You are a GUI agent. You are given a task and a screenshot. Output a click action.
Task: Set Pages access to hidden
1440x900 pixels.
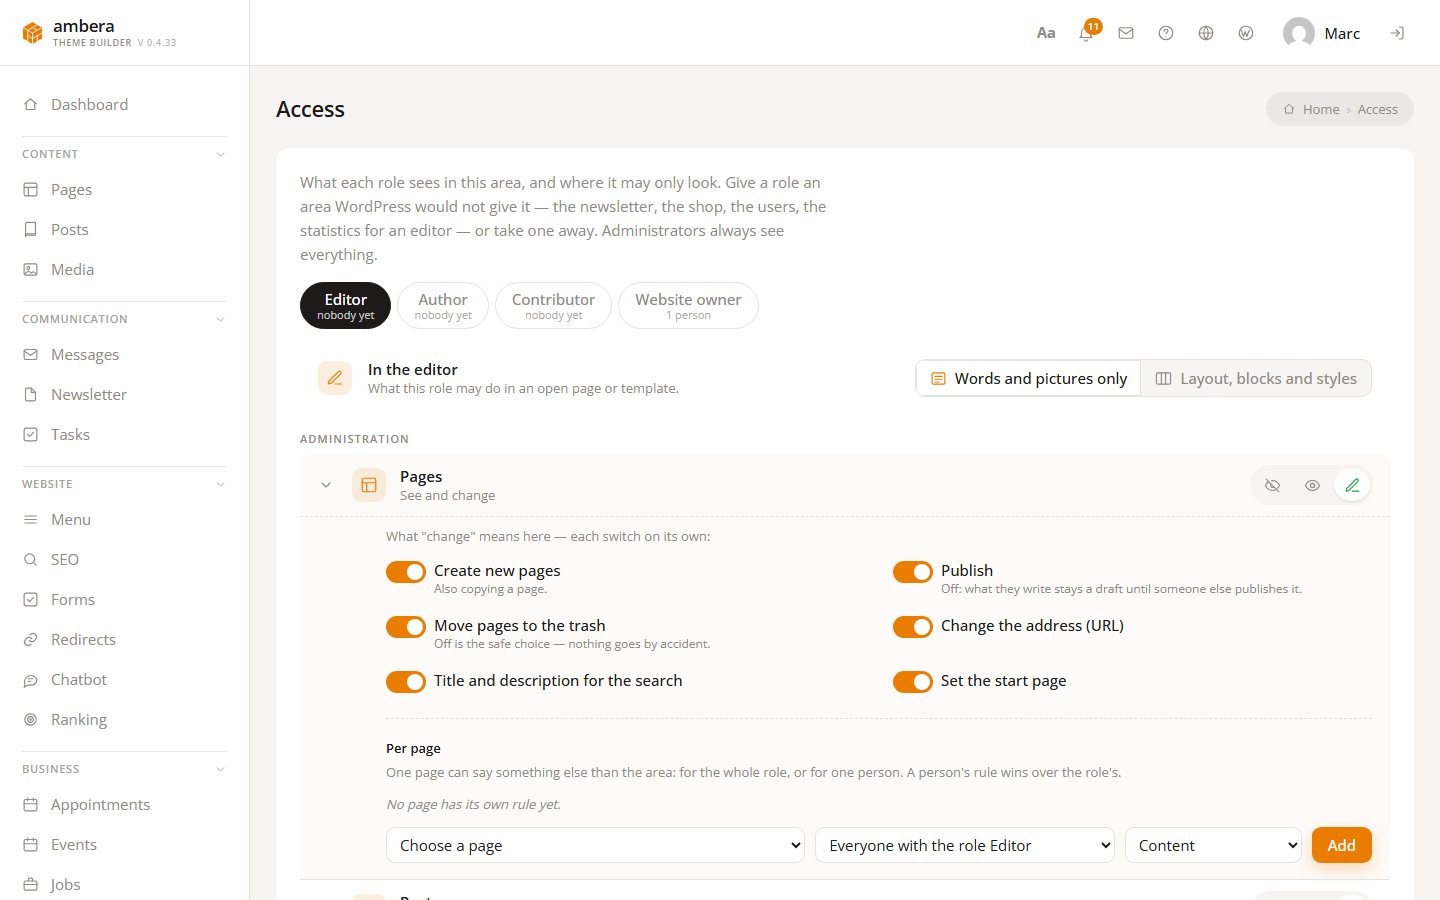coord(1272,485)
